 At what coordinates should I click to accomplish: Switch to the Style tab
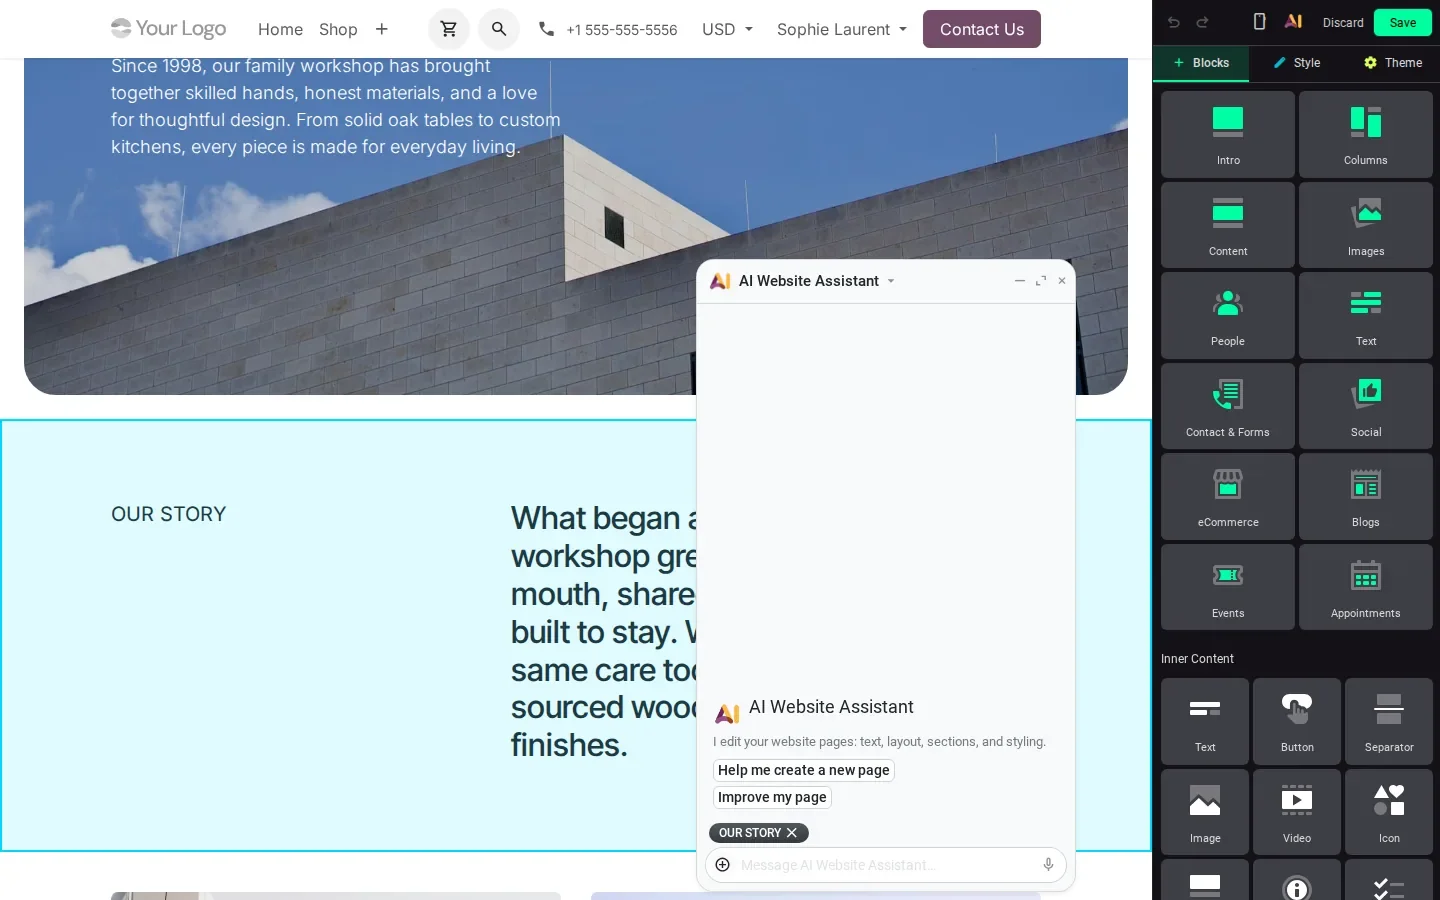(1297, 63)
